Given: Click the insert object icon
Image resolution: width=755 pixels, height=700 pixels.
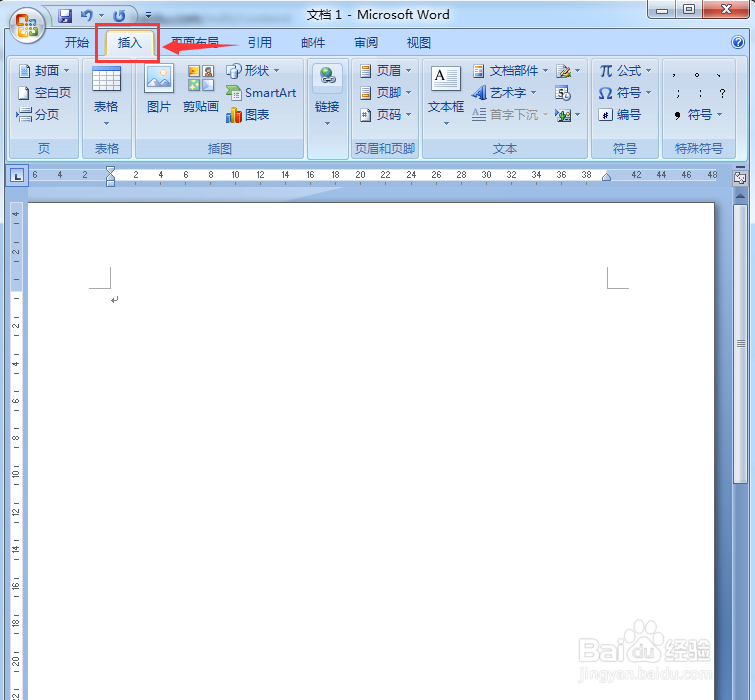Looking at the screenshot, I should [x=563, y=115].
